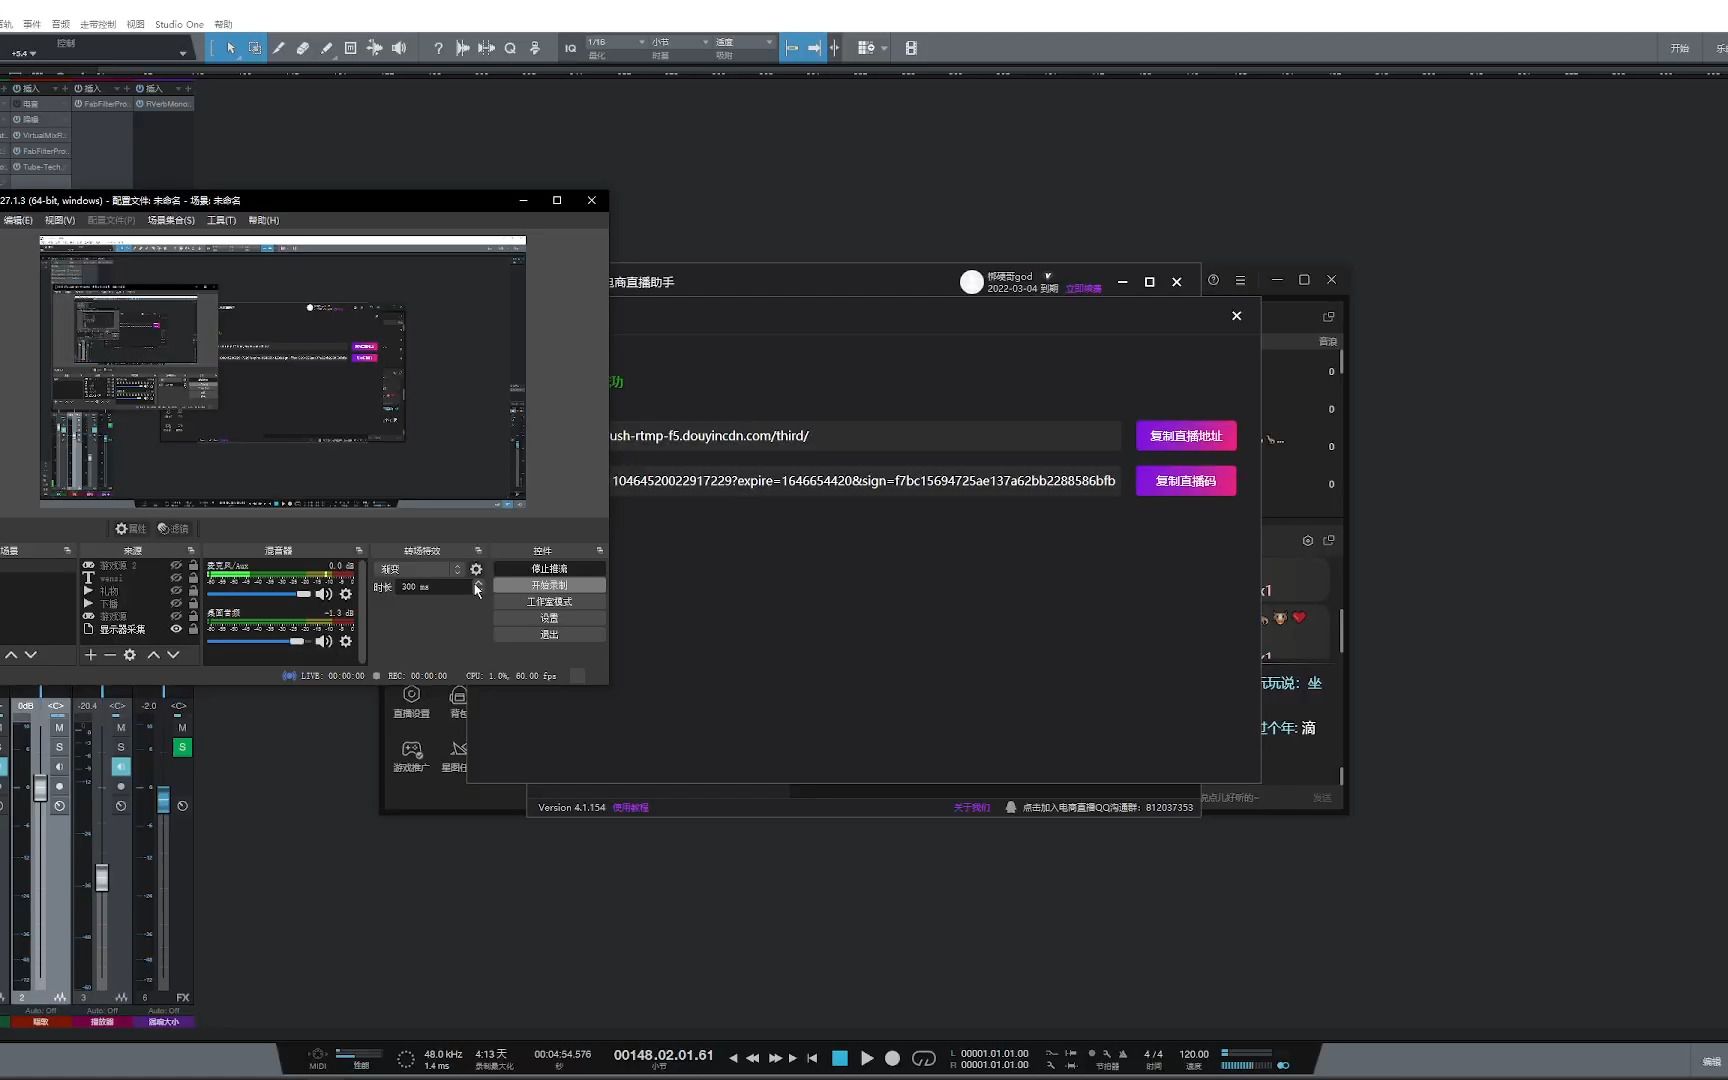Select the listen speaker tool
Screen dimensions: 1728x1080
399,48
